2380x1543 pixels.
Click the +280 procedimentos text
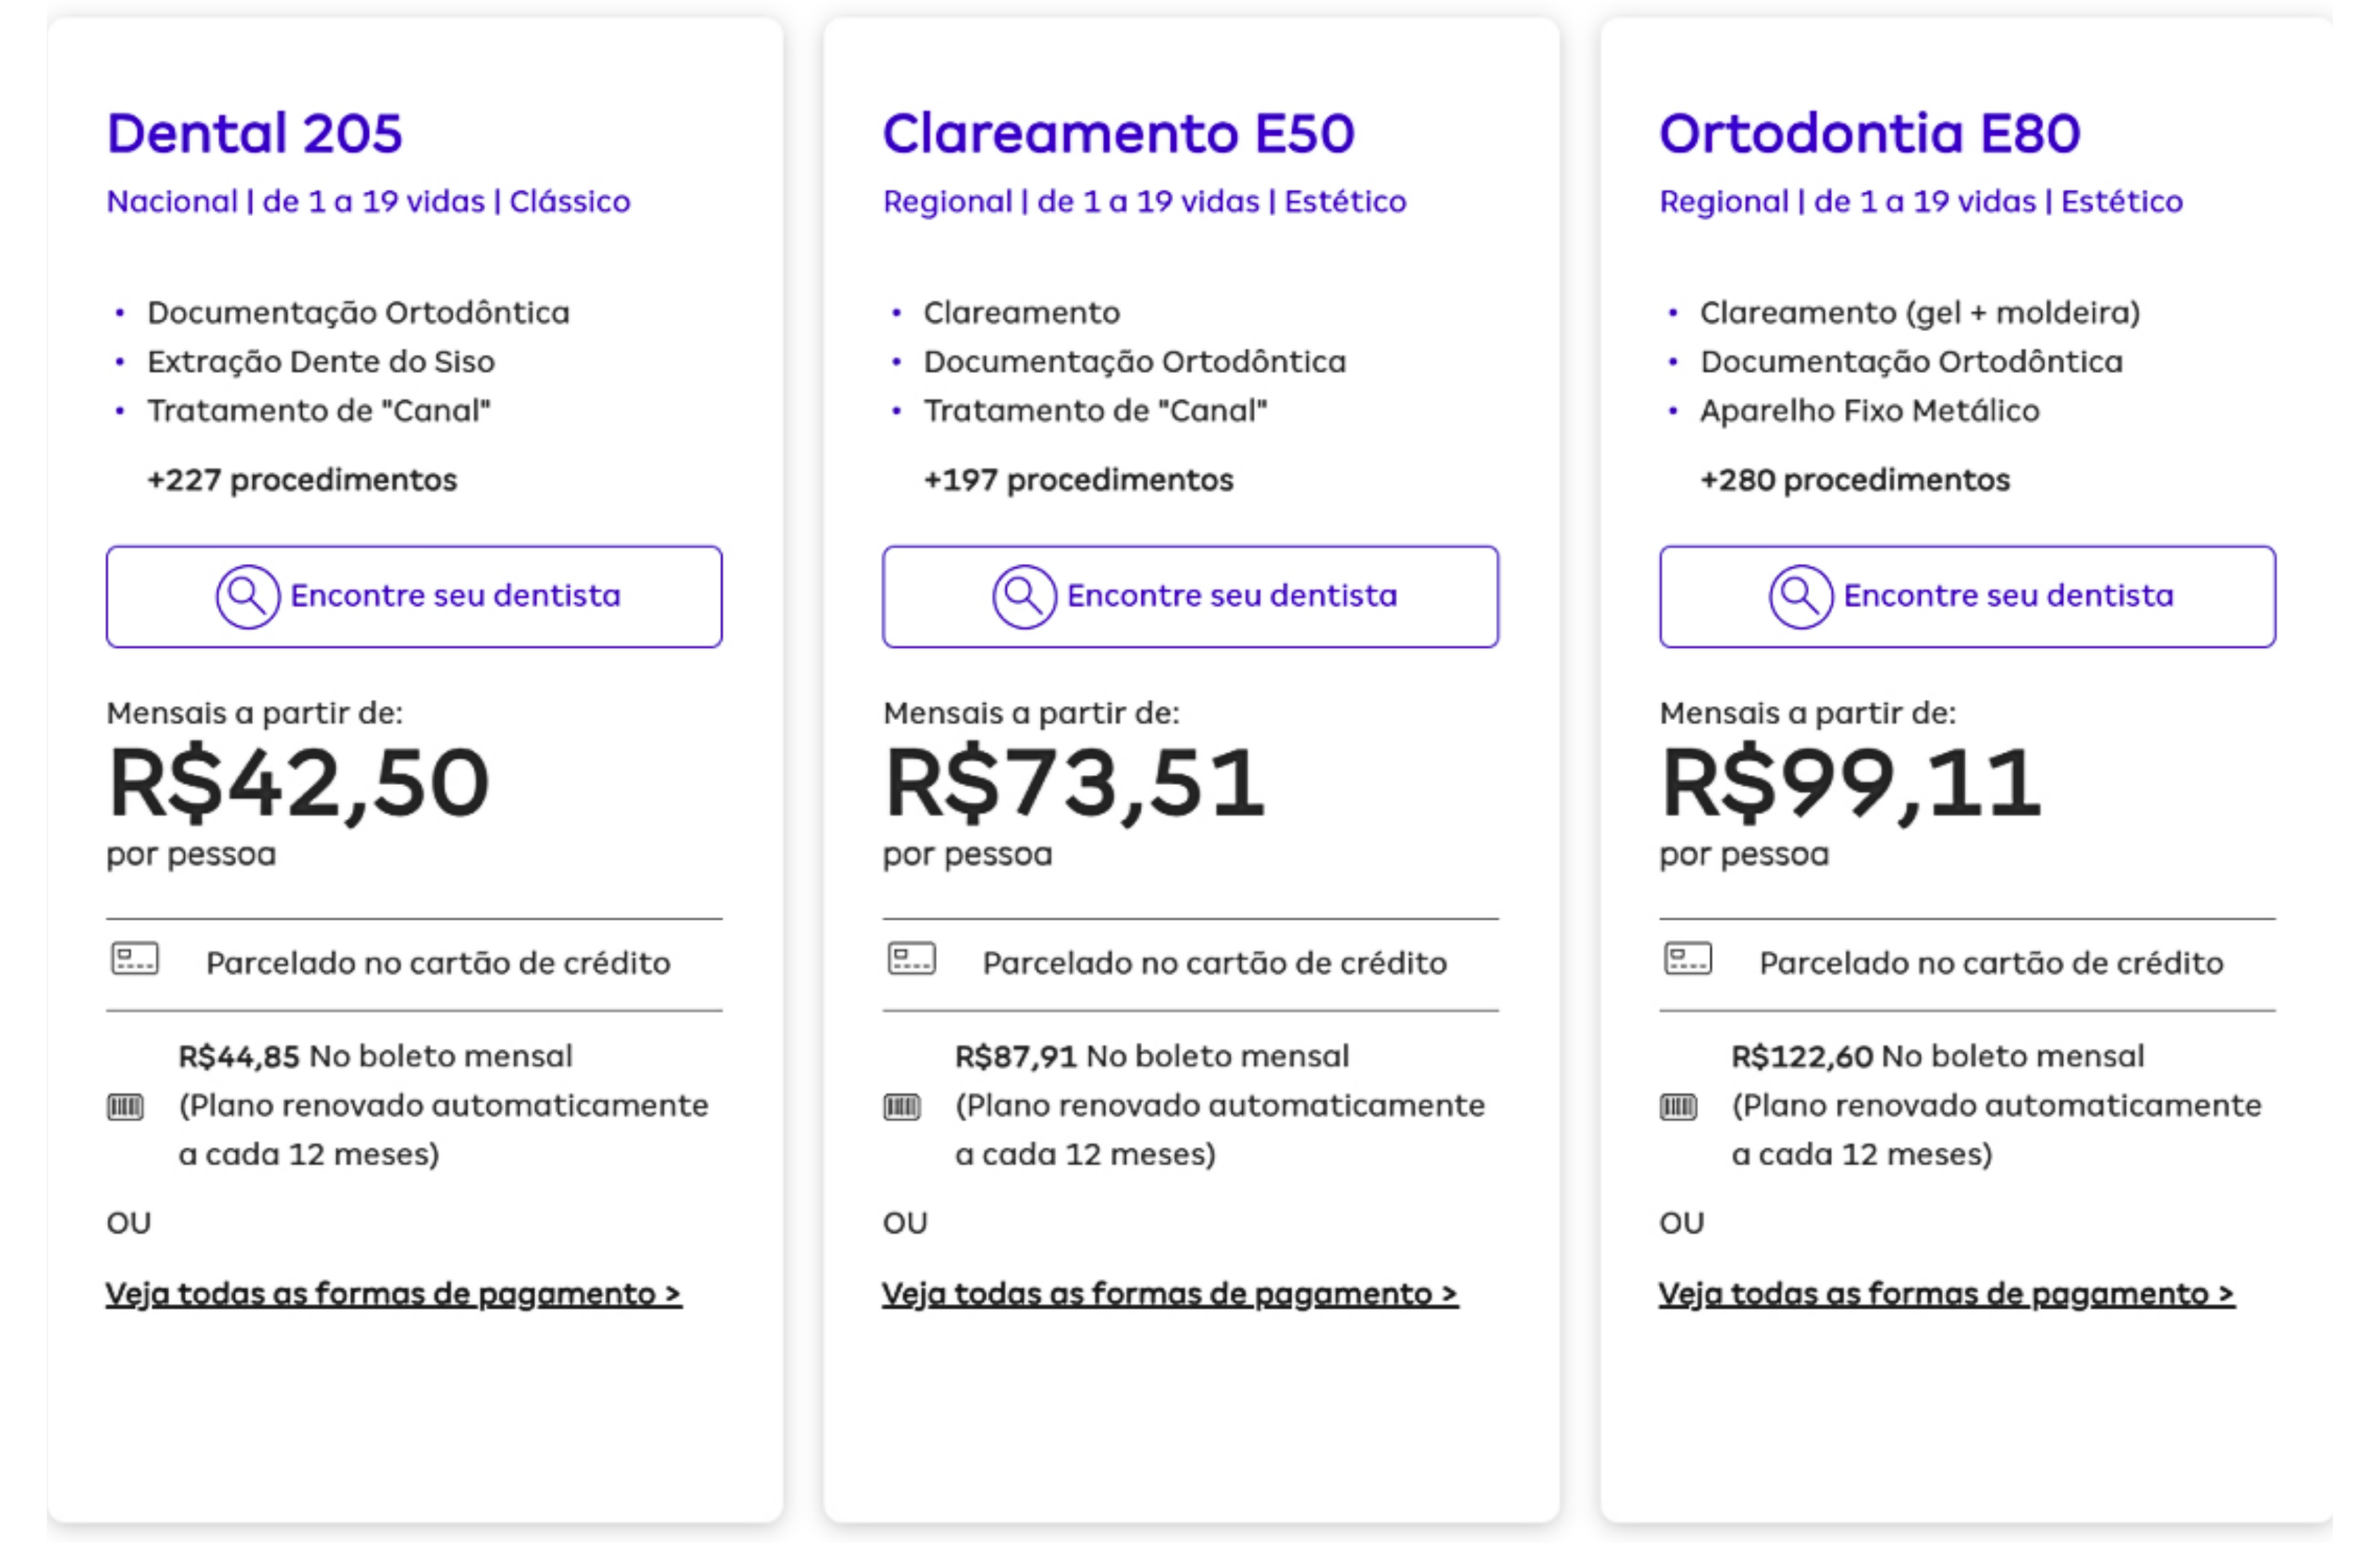point(1855,480)
